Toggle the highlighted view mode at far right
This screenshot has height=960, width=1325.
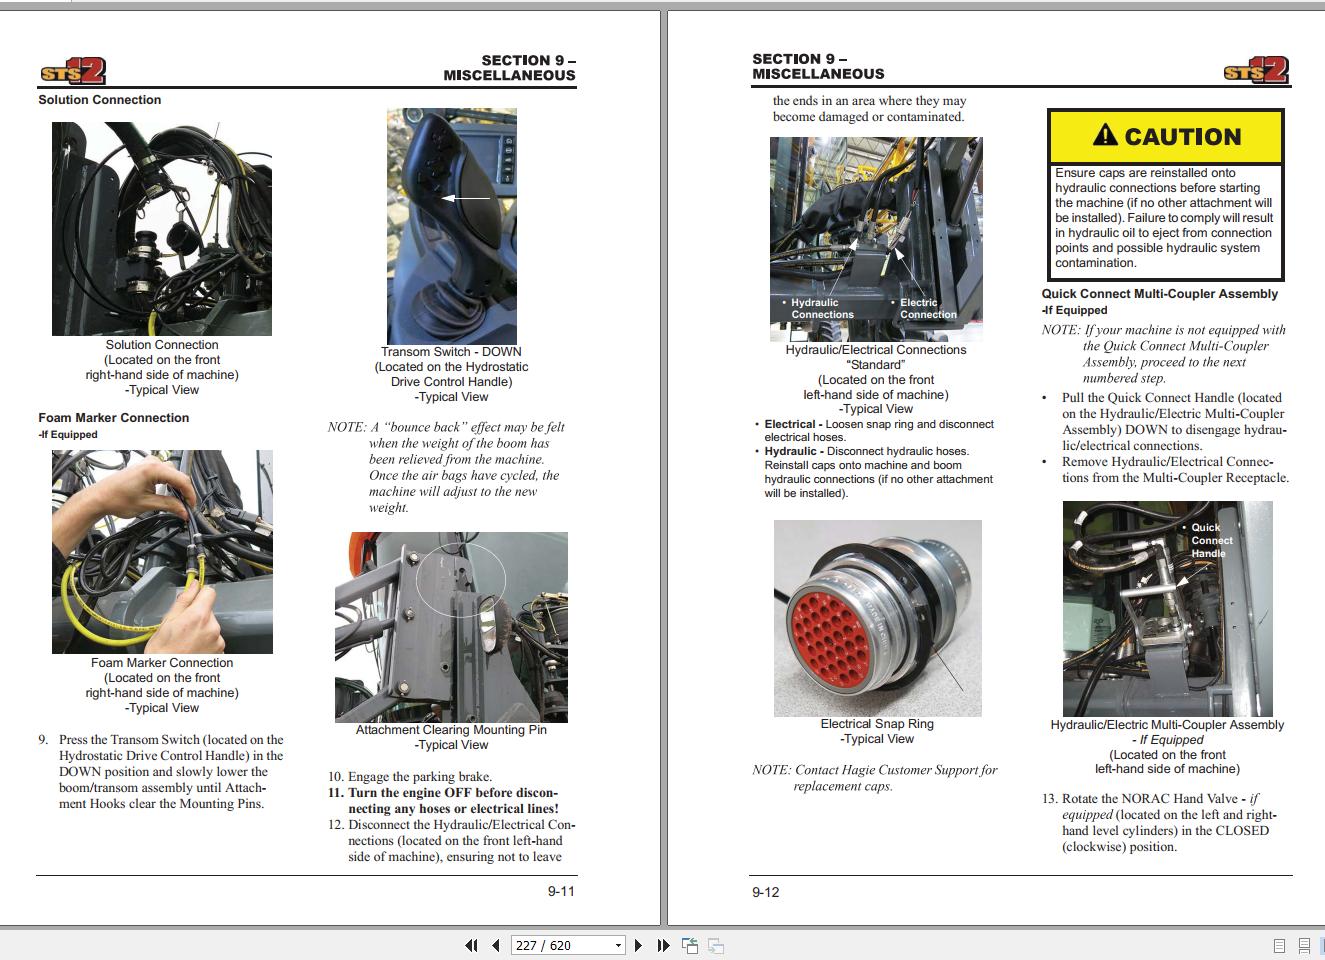[x=1322, y=945]
